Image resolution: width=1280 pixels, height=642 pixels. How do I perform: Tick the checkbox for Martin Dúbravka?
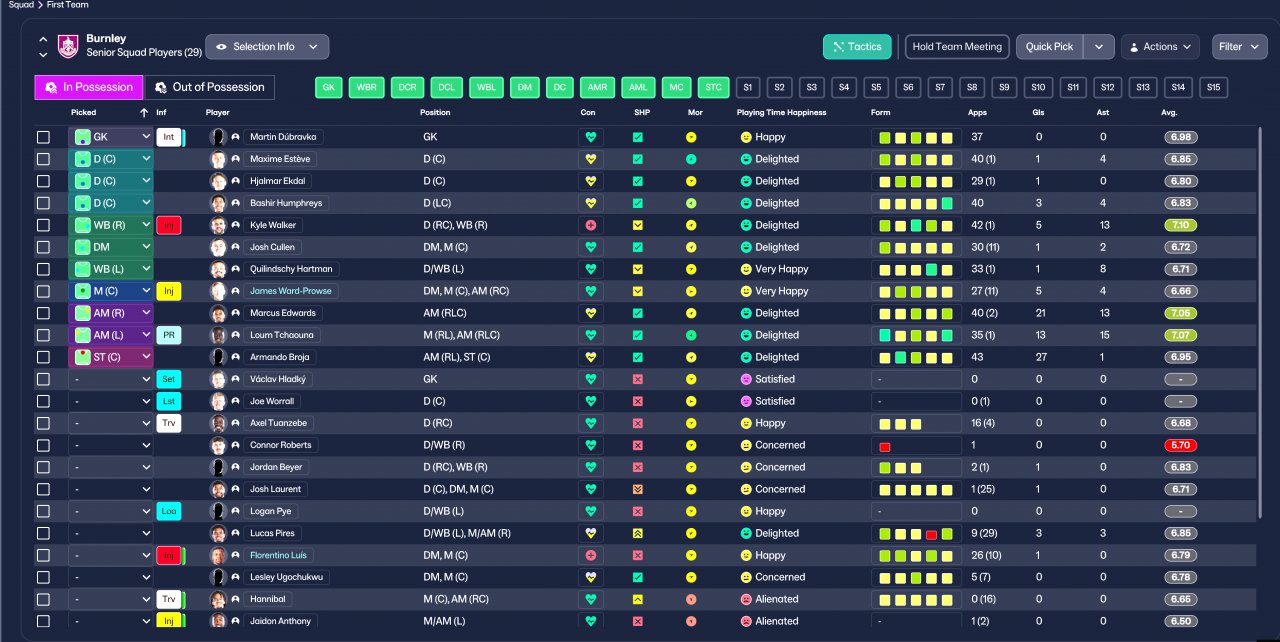point(43,137)
